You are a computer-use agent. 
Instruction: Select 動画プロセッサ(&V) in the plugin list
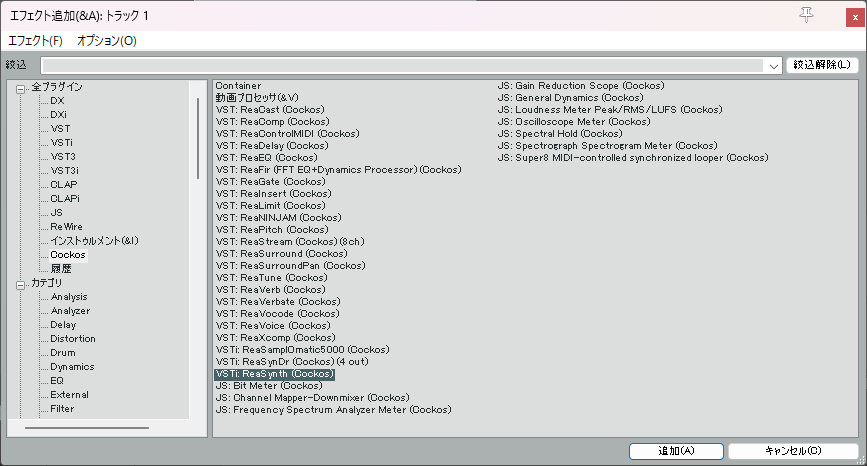click(257, 98)
